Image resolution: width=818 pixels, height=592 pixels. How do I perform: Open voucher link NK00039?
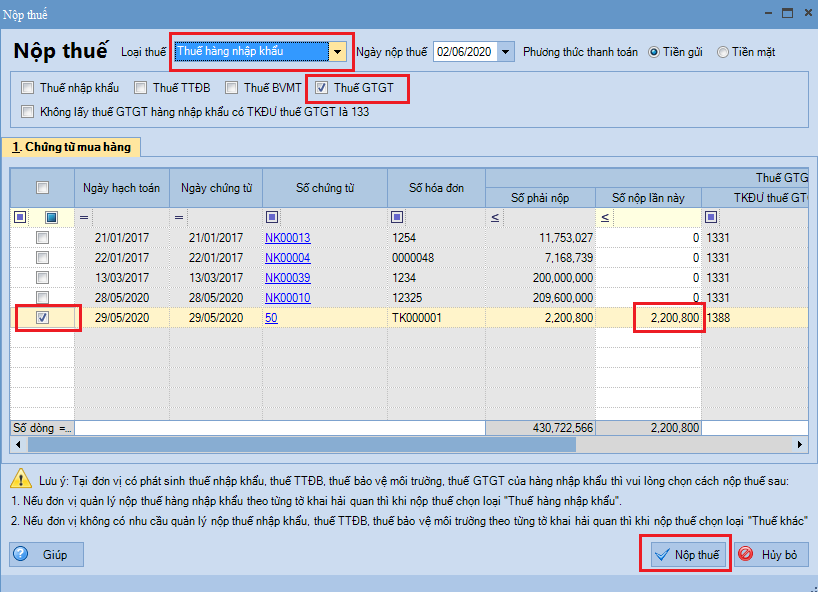(287, 278)
